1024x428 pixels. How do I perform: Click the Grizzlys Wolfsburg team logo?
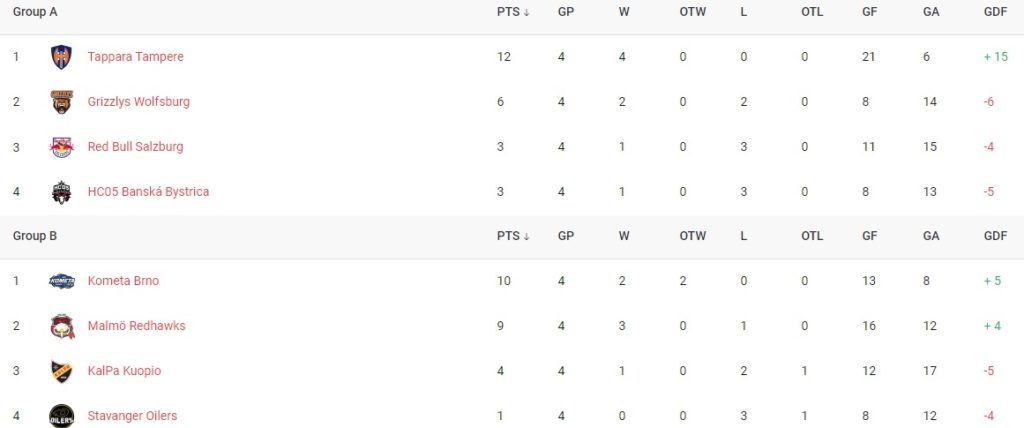tap(61, 102)
